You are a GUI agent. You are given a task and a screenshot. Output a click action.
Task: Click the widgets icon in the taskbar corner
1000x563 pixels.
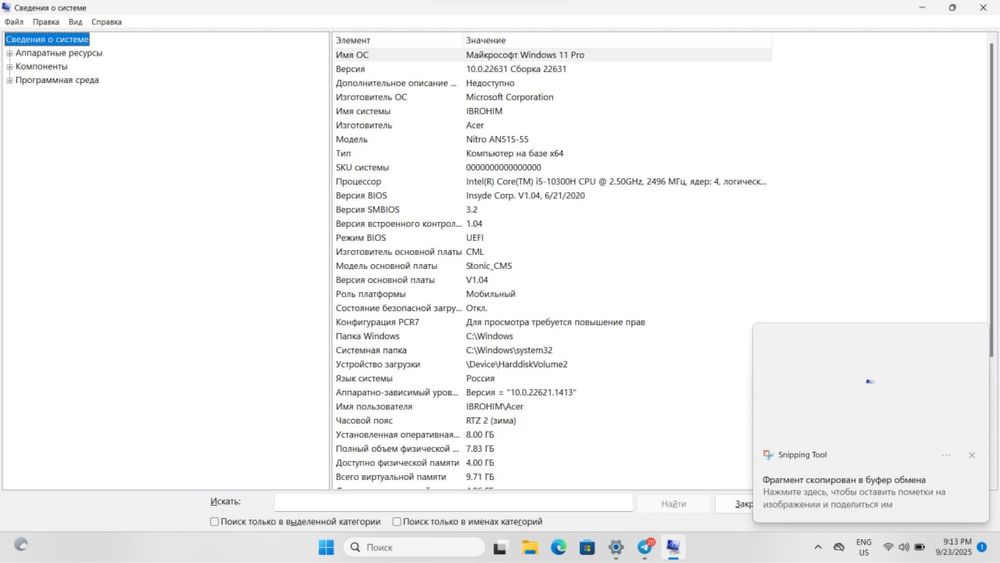pyautogui.click(x=21, y=545)
